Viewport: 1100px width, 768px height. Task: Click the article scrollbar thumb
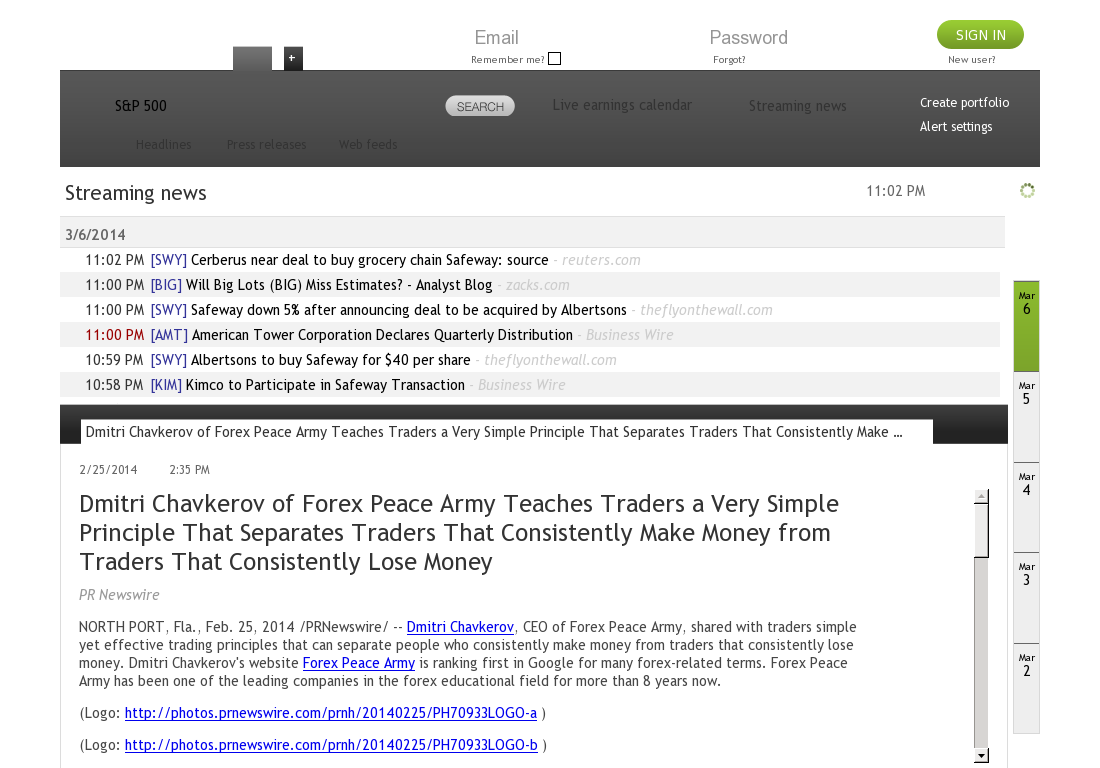[x=981, y=531]
